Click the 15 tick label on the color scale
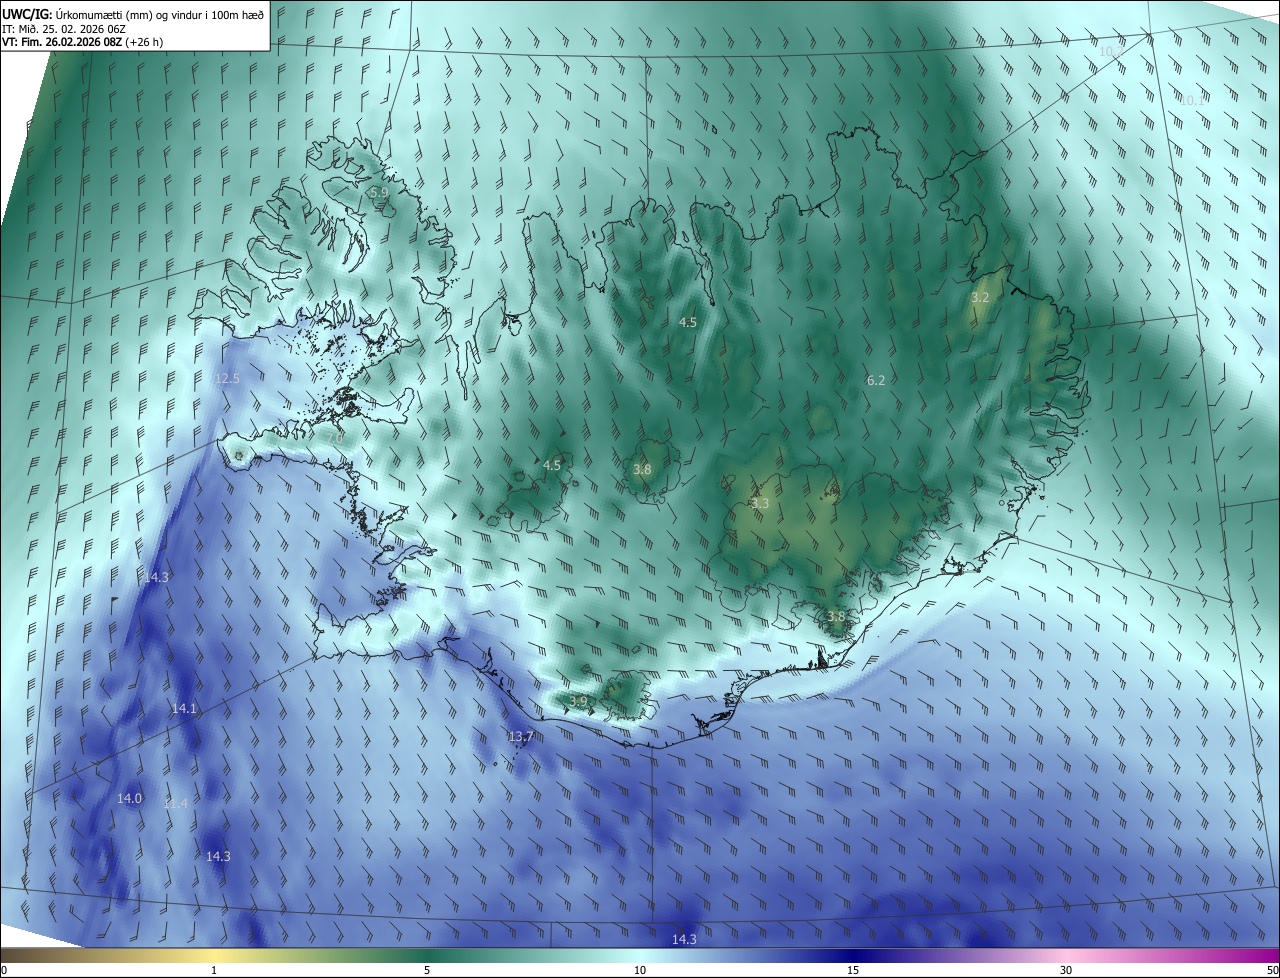 pos(853,970)
